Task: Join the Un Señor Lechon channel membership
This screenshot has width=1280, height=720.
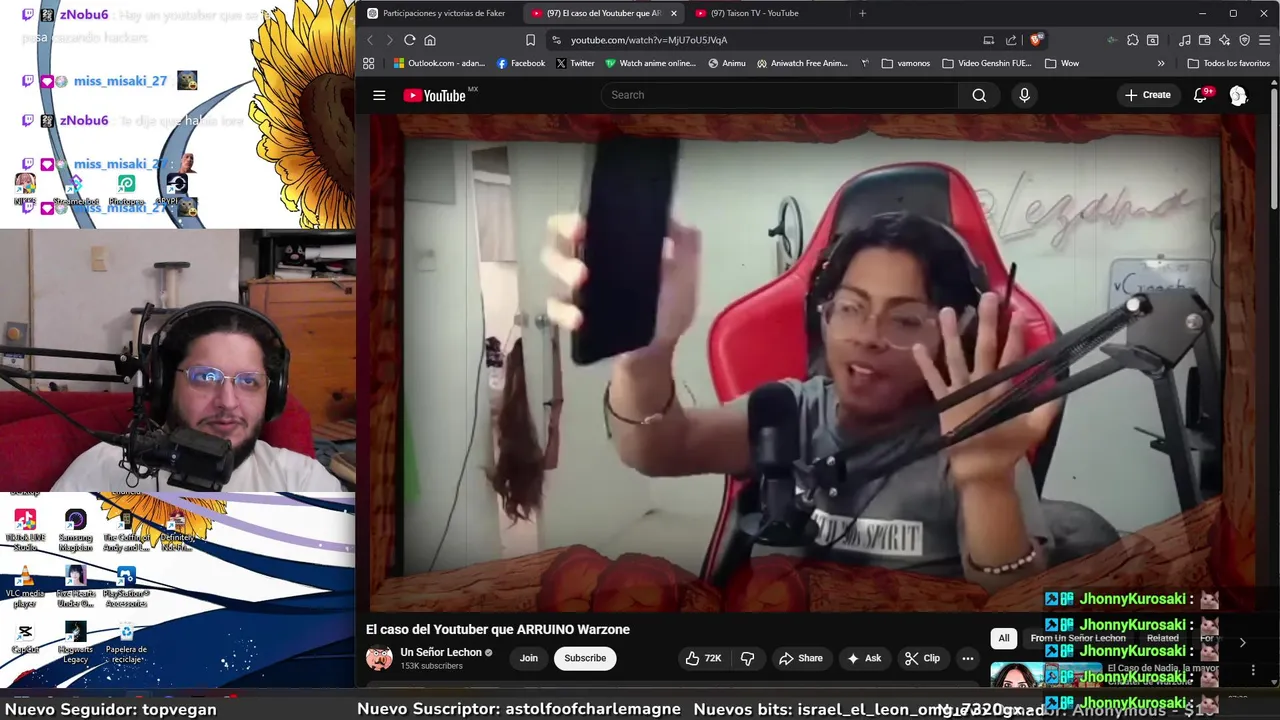Action: [x=529, y=658]
